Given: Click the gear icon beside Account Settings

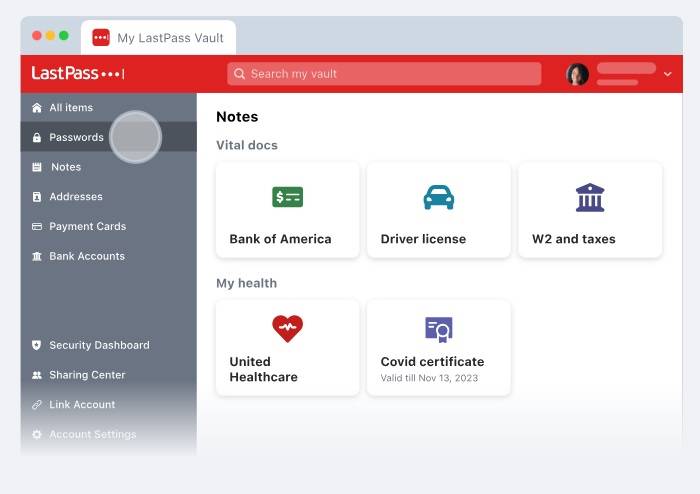Looking at the screenshot, I should coord(37,434).
